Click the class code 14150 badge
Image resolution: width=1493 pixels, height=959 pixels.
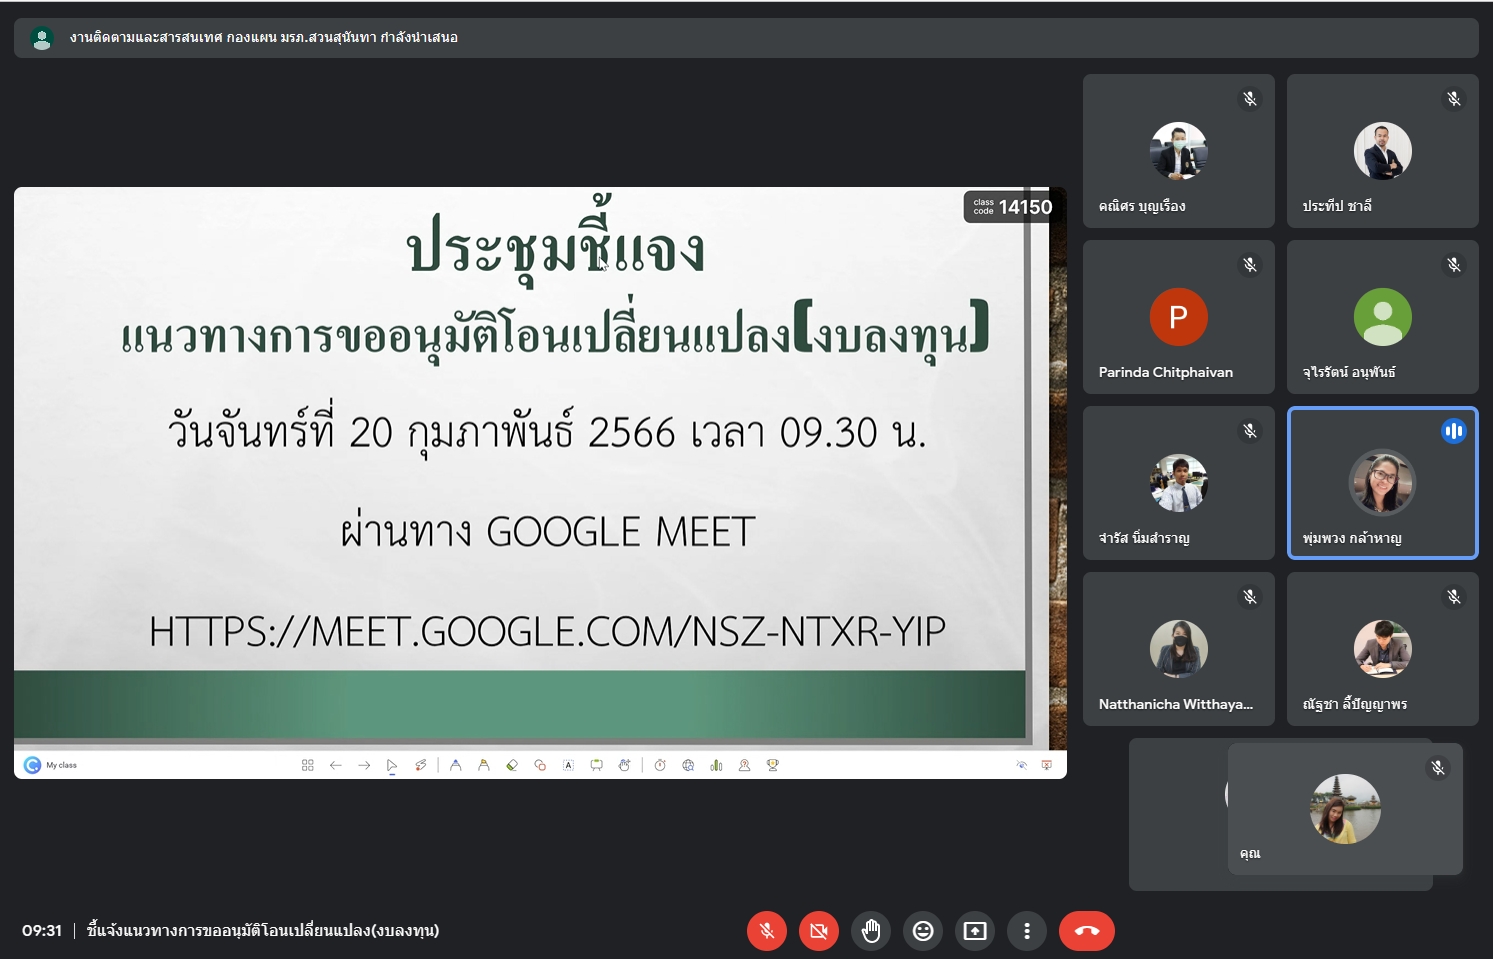[1012, 207]
